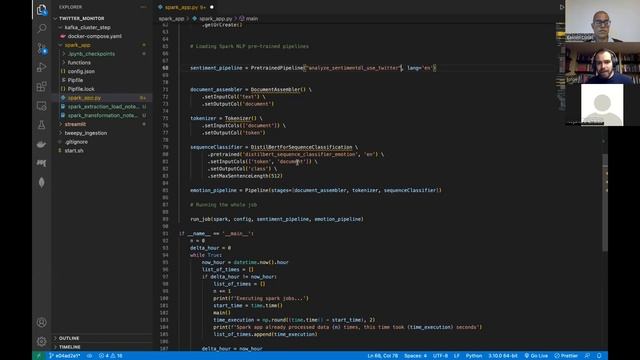Select the top participant video thumbnail
The height and width of the screenshot is (360, 640).
coord(602,21)
